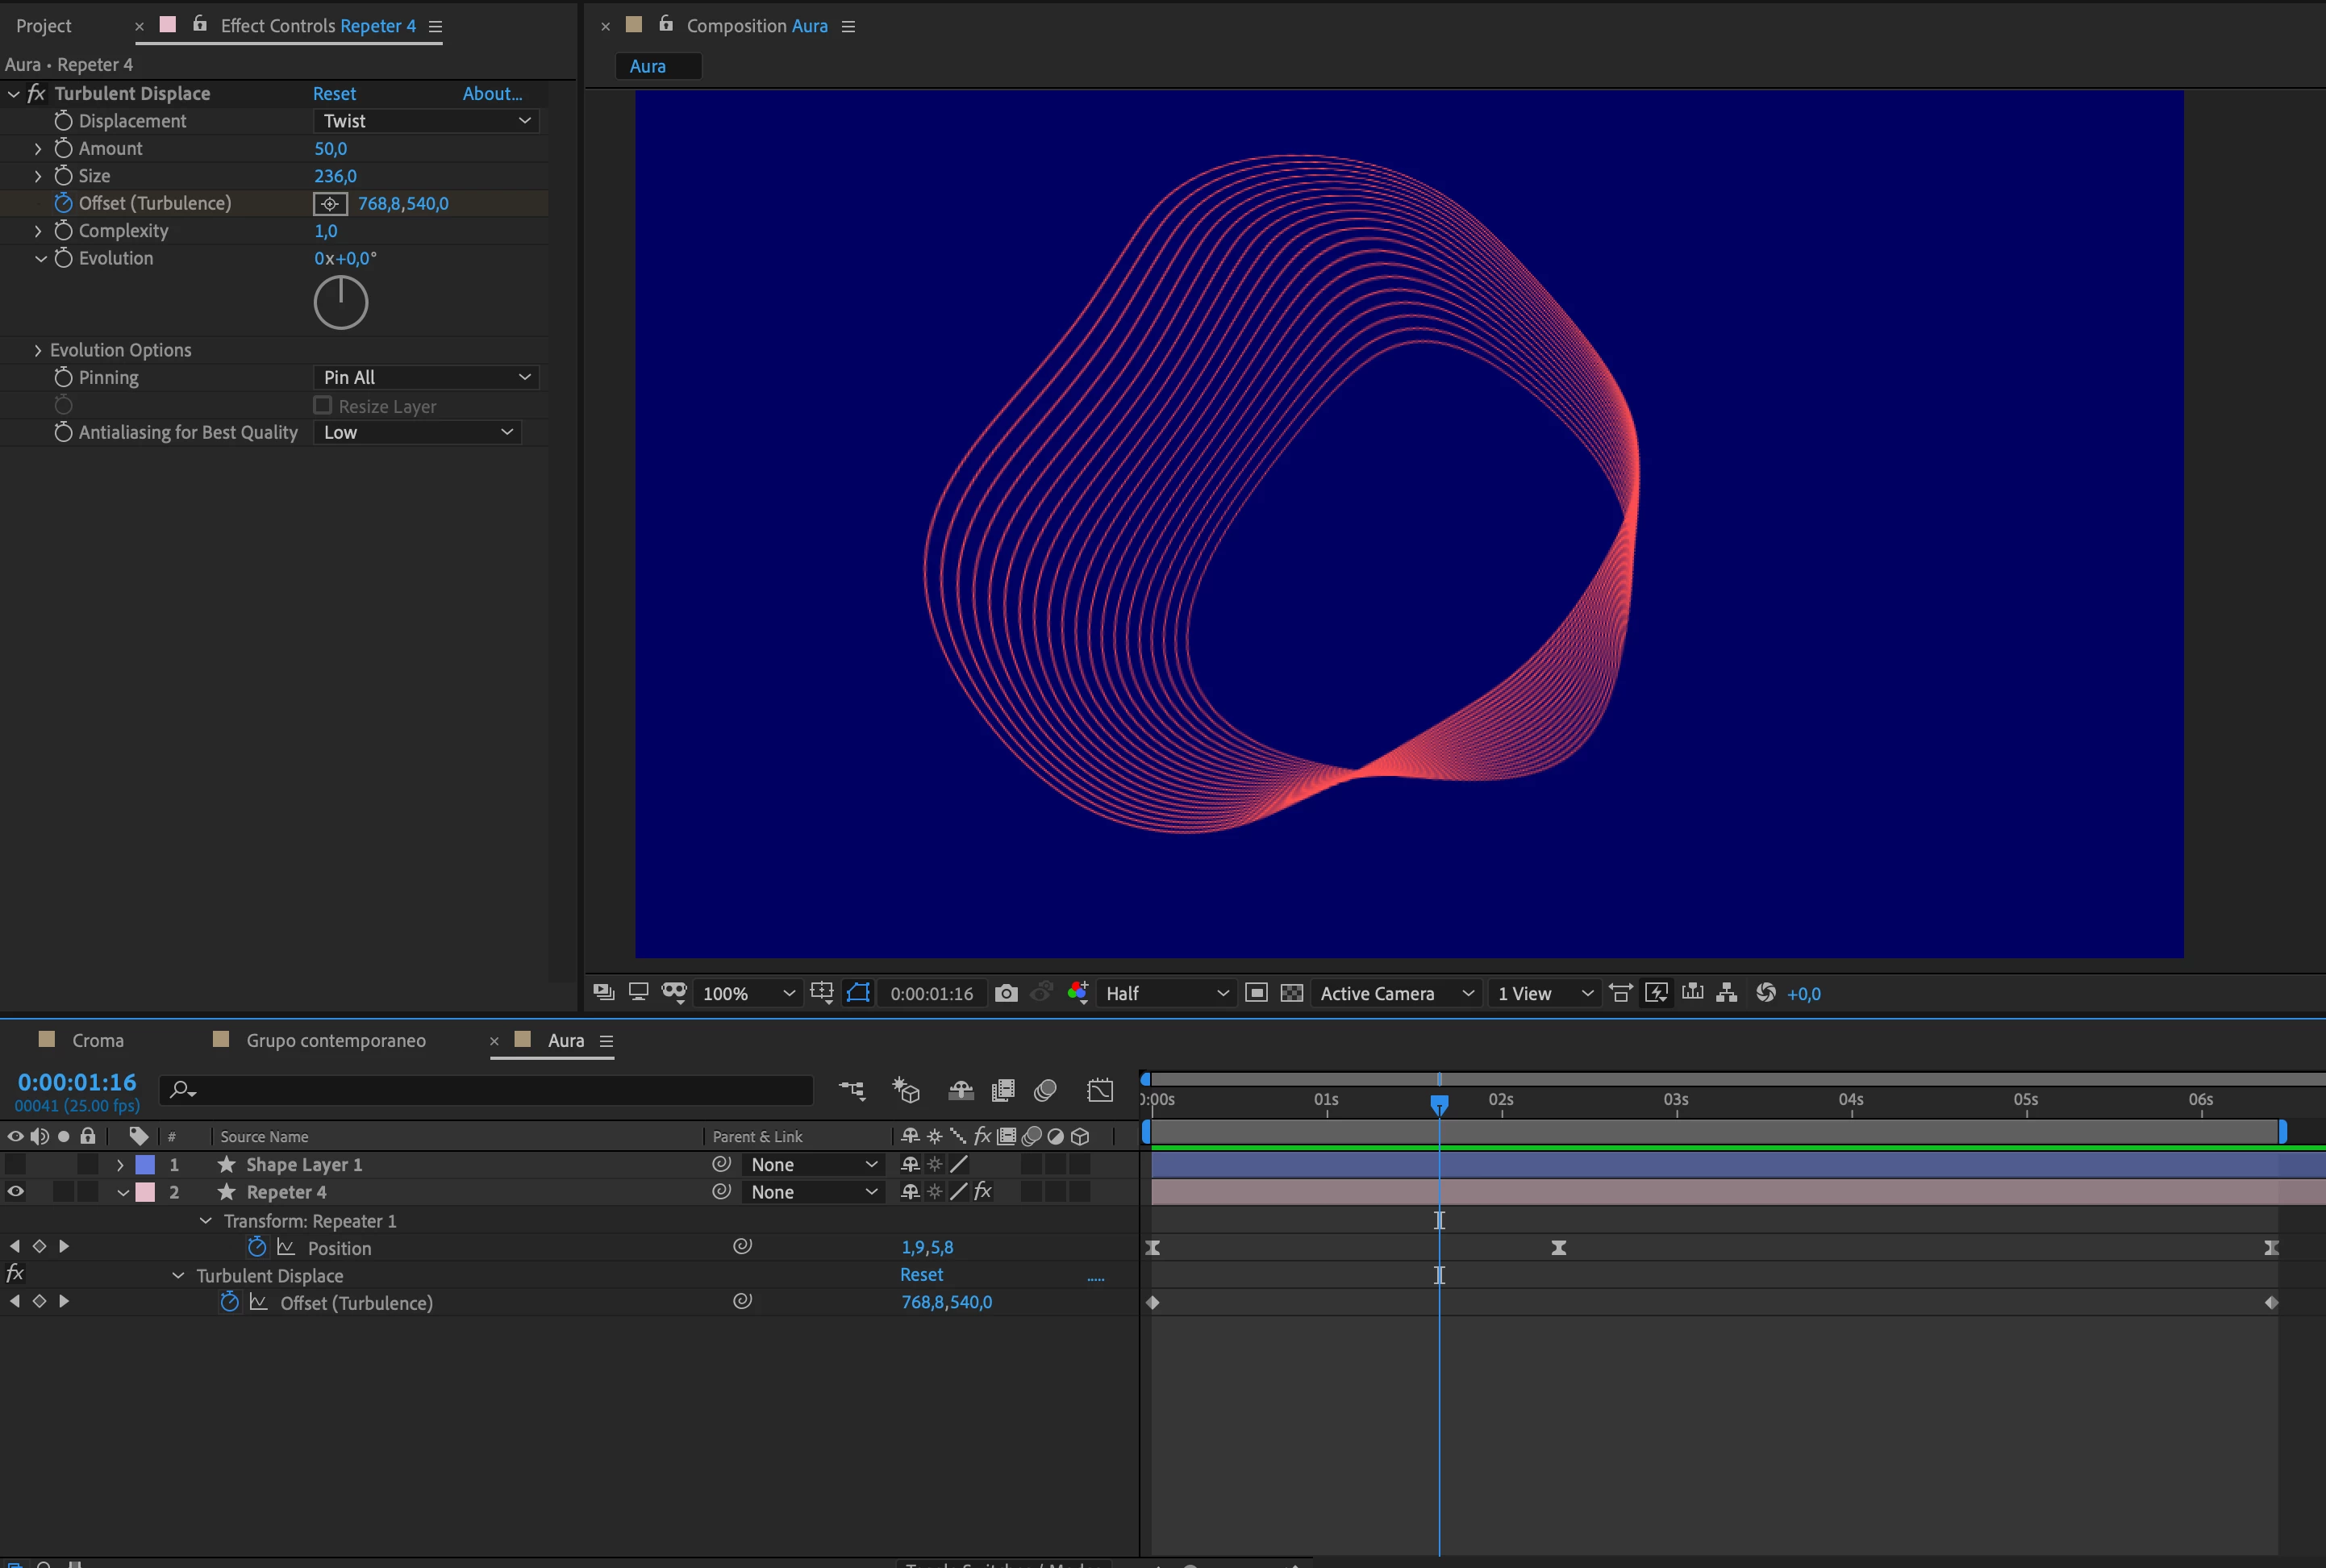Click the snapshot camera icon
Viewport: 2326px width, 1568px height.
coord(1006,993)
